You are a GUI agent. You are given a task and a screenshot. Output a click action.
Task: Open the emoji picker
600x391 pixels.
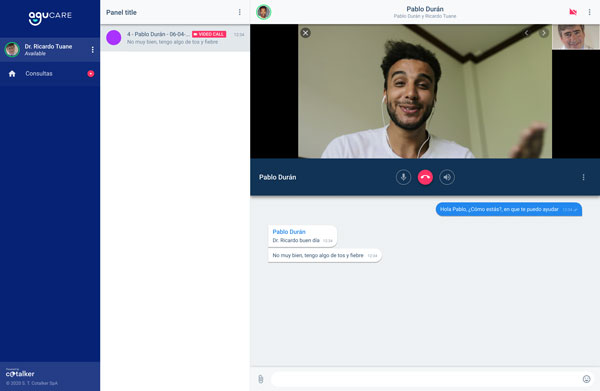(586, 379)
